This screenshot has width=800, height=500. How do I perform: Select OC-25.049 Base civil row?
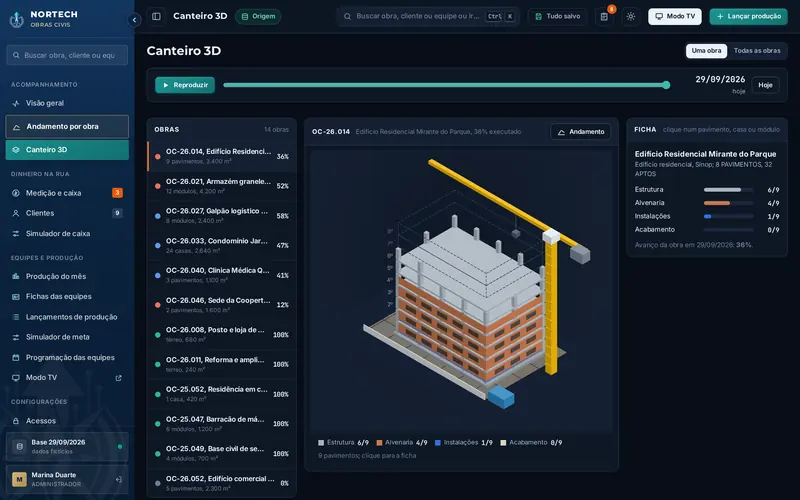pos(221,454)
